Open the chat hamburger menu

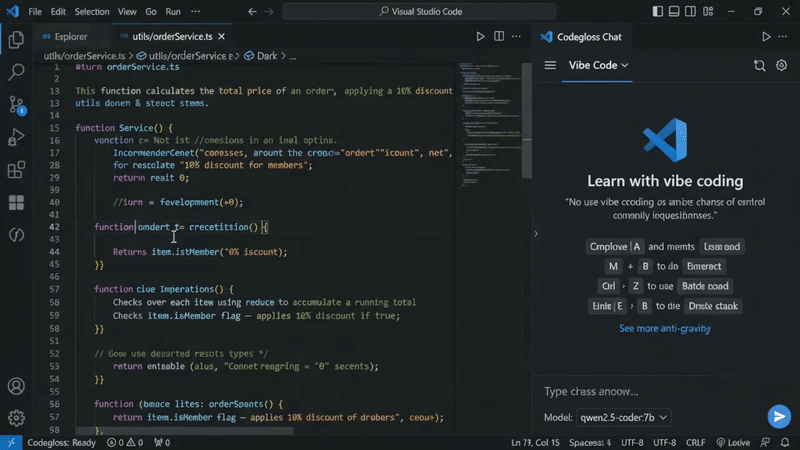(x=550, y=65)
